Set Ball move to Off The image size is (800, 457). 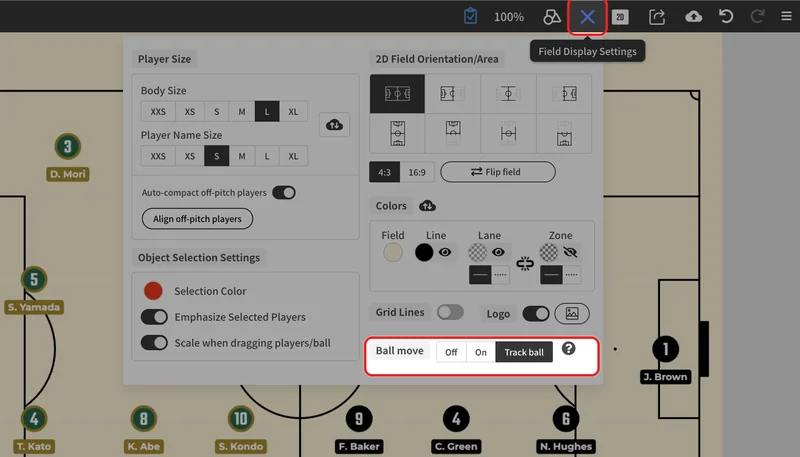click(x=451, y=352)
